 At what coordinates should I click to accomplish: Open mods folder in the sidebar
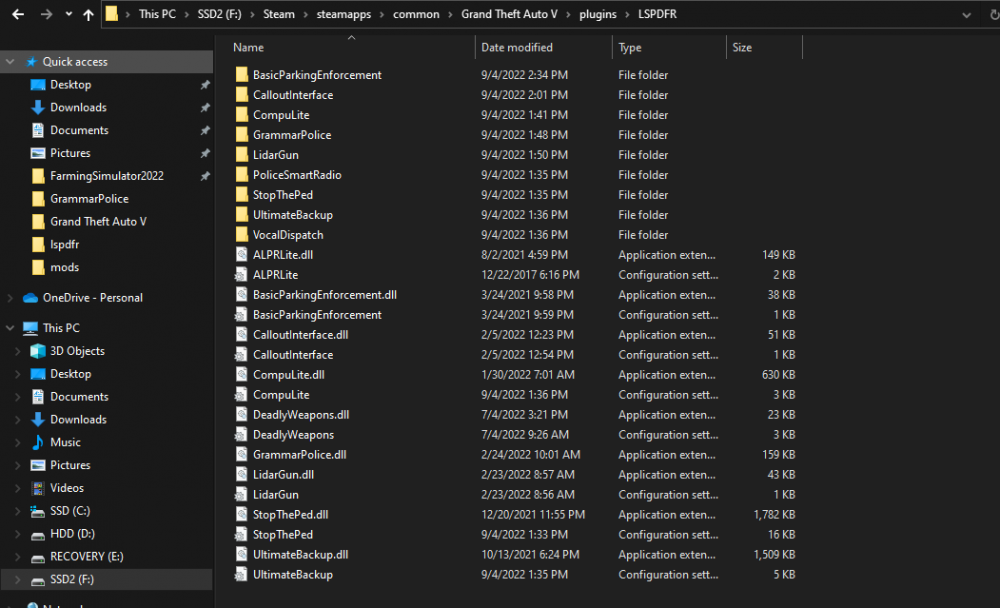[x=64, y=267]
